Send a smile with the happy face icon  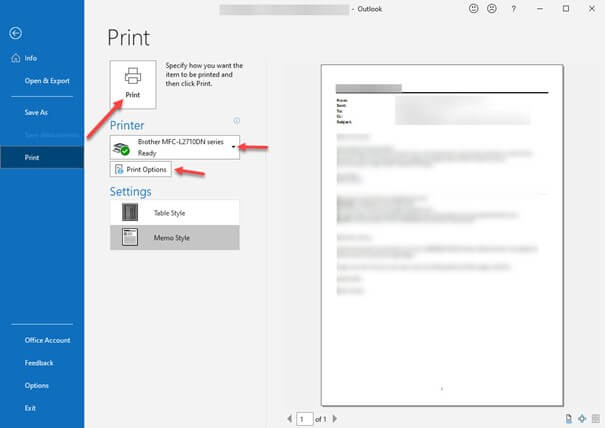click(473, 9)
